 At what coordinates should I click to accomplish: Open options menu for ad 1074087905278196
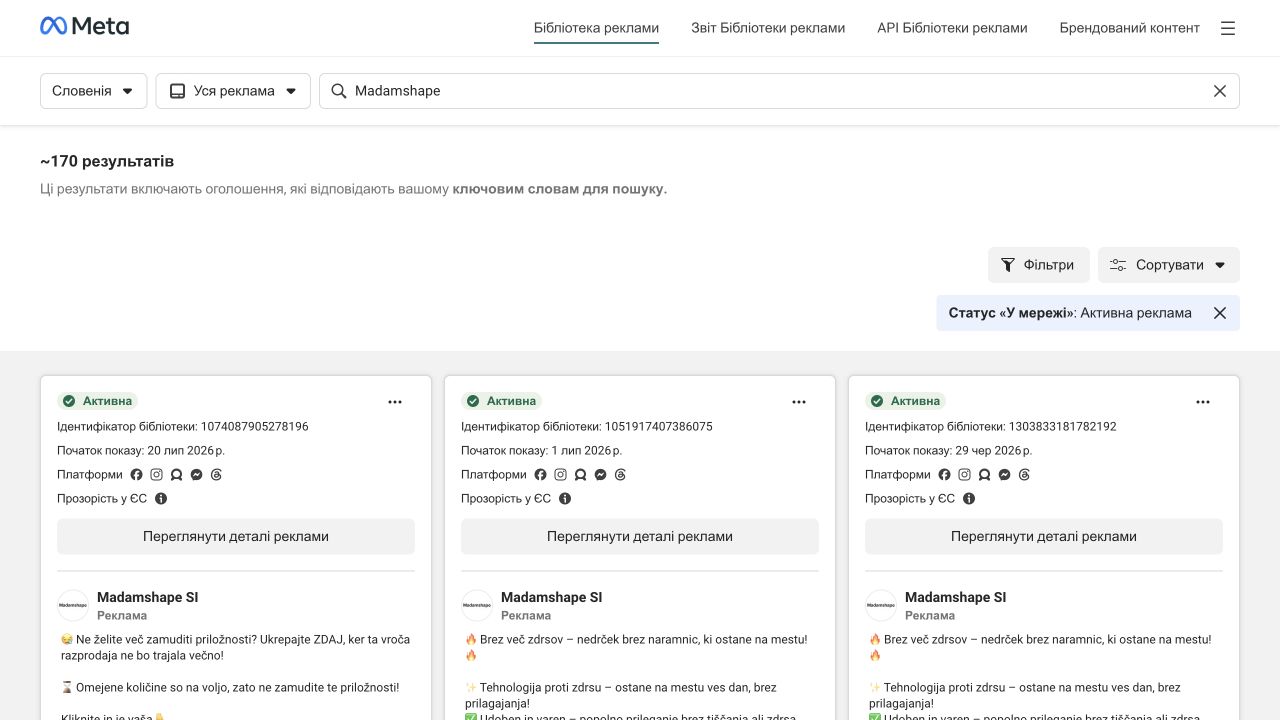coord(395,402)
